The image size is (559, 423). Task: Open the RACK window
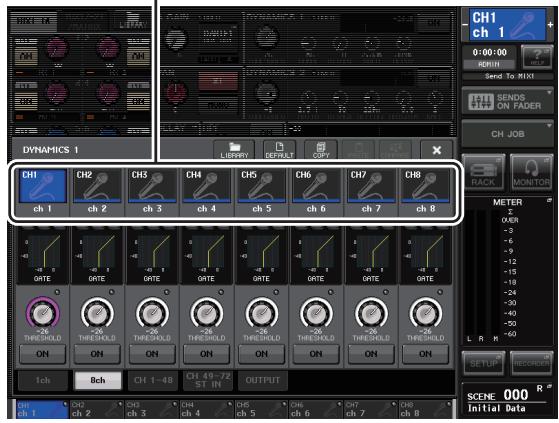[x=483, y=172]
